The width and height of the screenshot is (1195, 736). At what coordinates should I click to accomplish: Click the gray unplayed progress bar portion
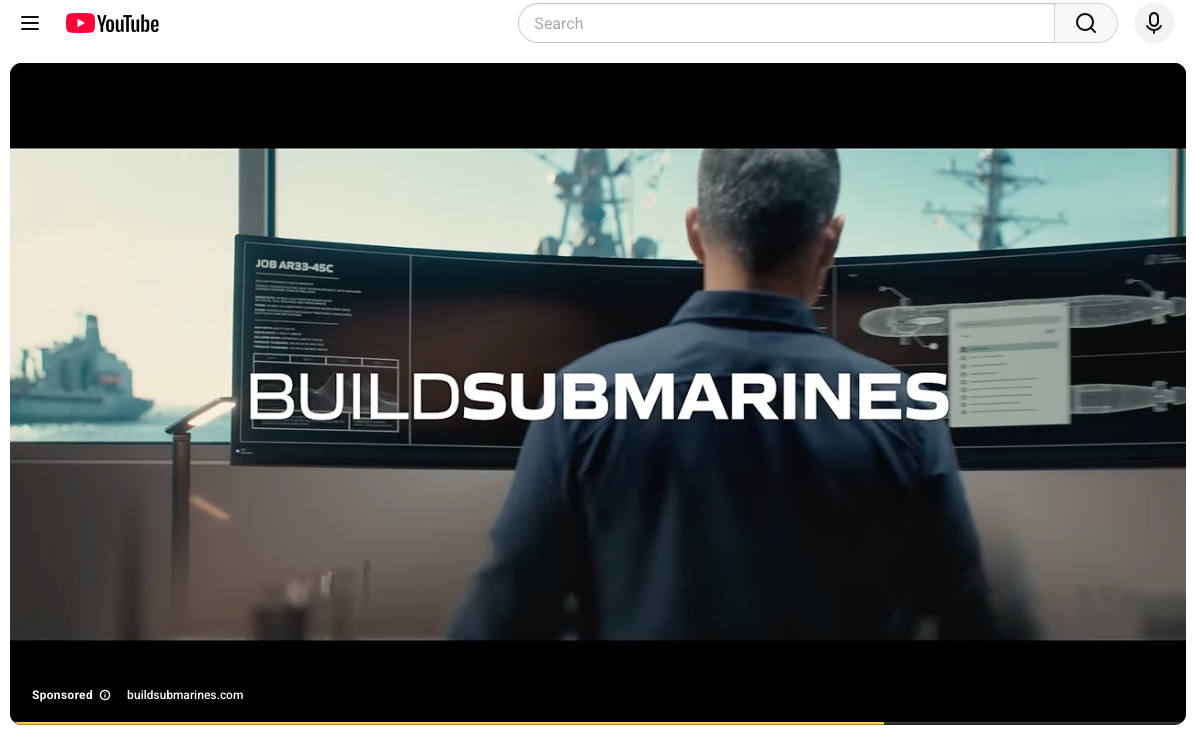coord(1034,722)
